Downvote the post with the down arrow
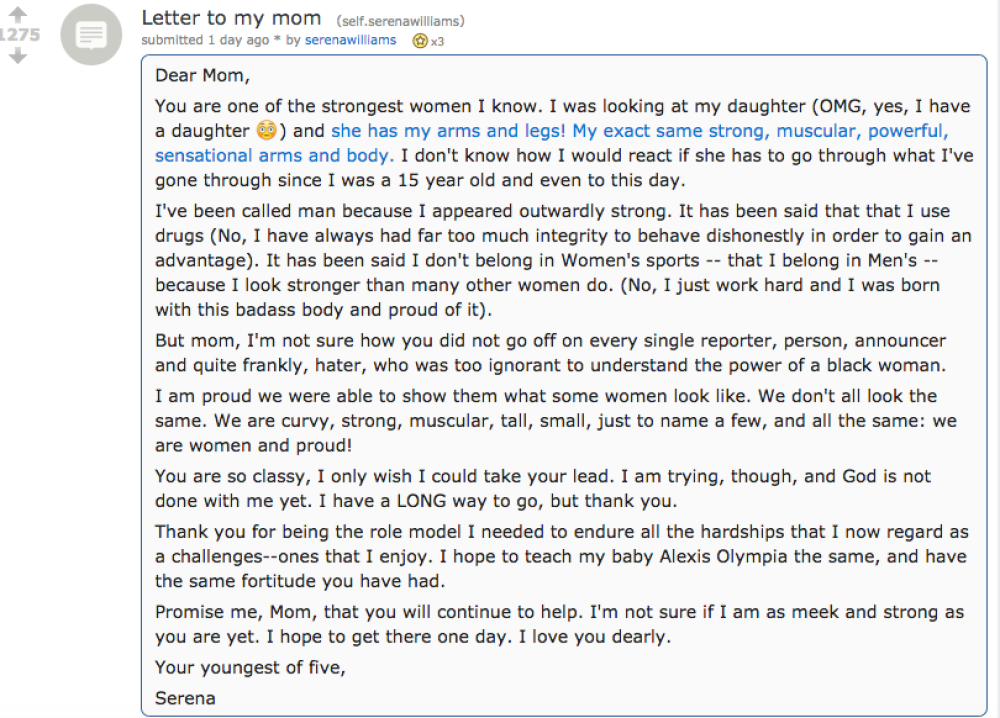This screenshot has width=1000, height=718. 18,56
